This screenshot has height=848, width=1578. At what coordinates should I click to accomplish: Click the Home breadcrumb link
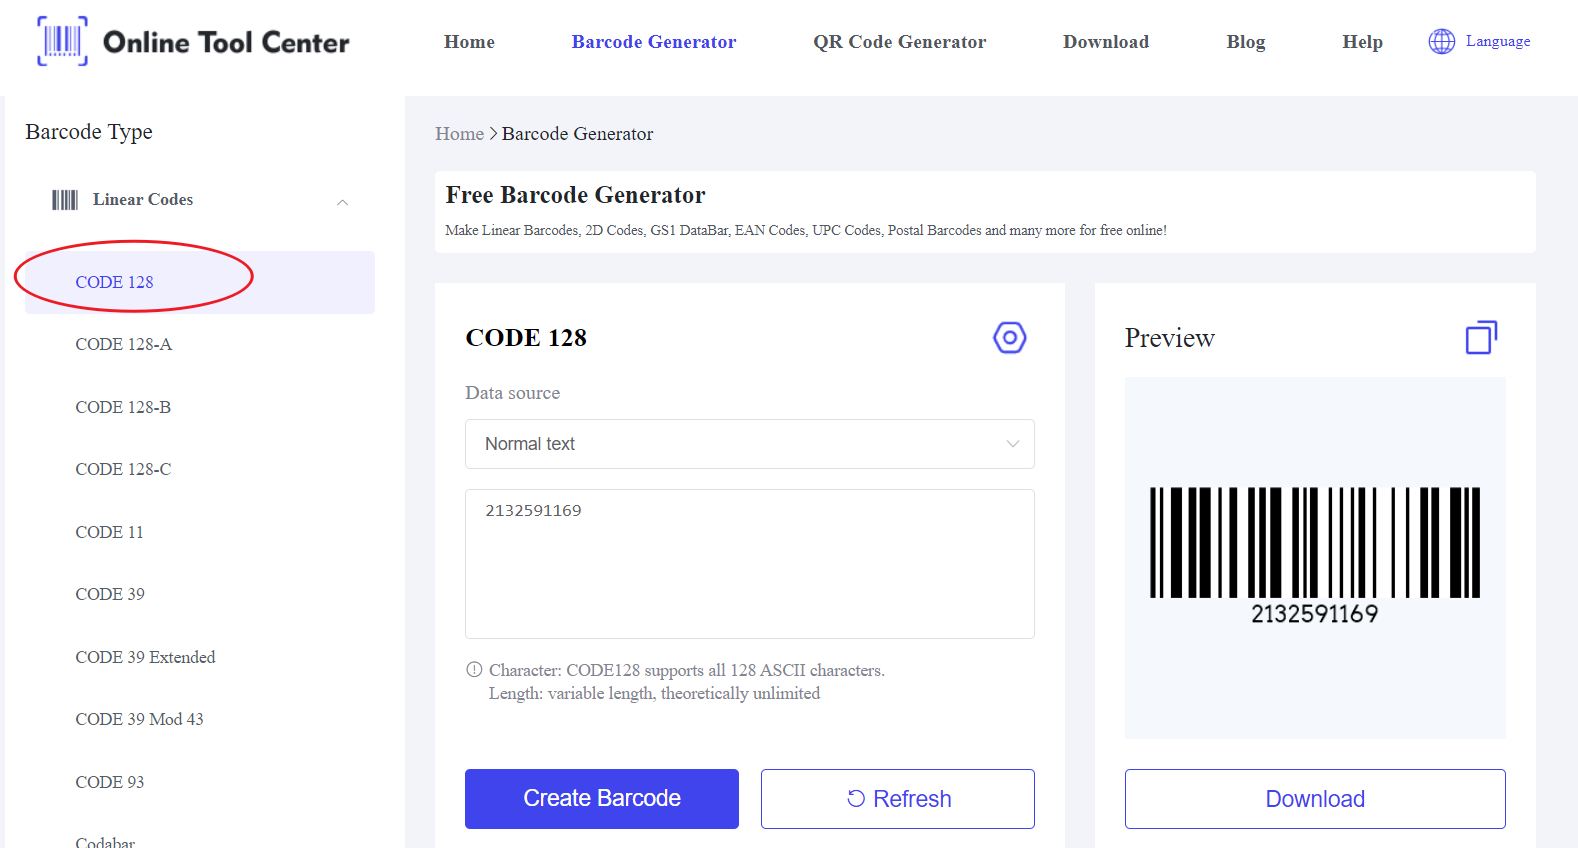coord(459,134)
